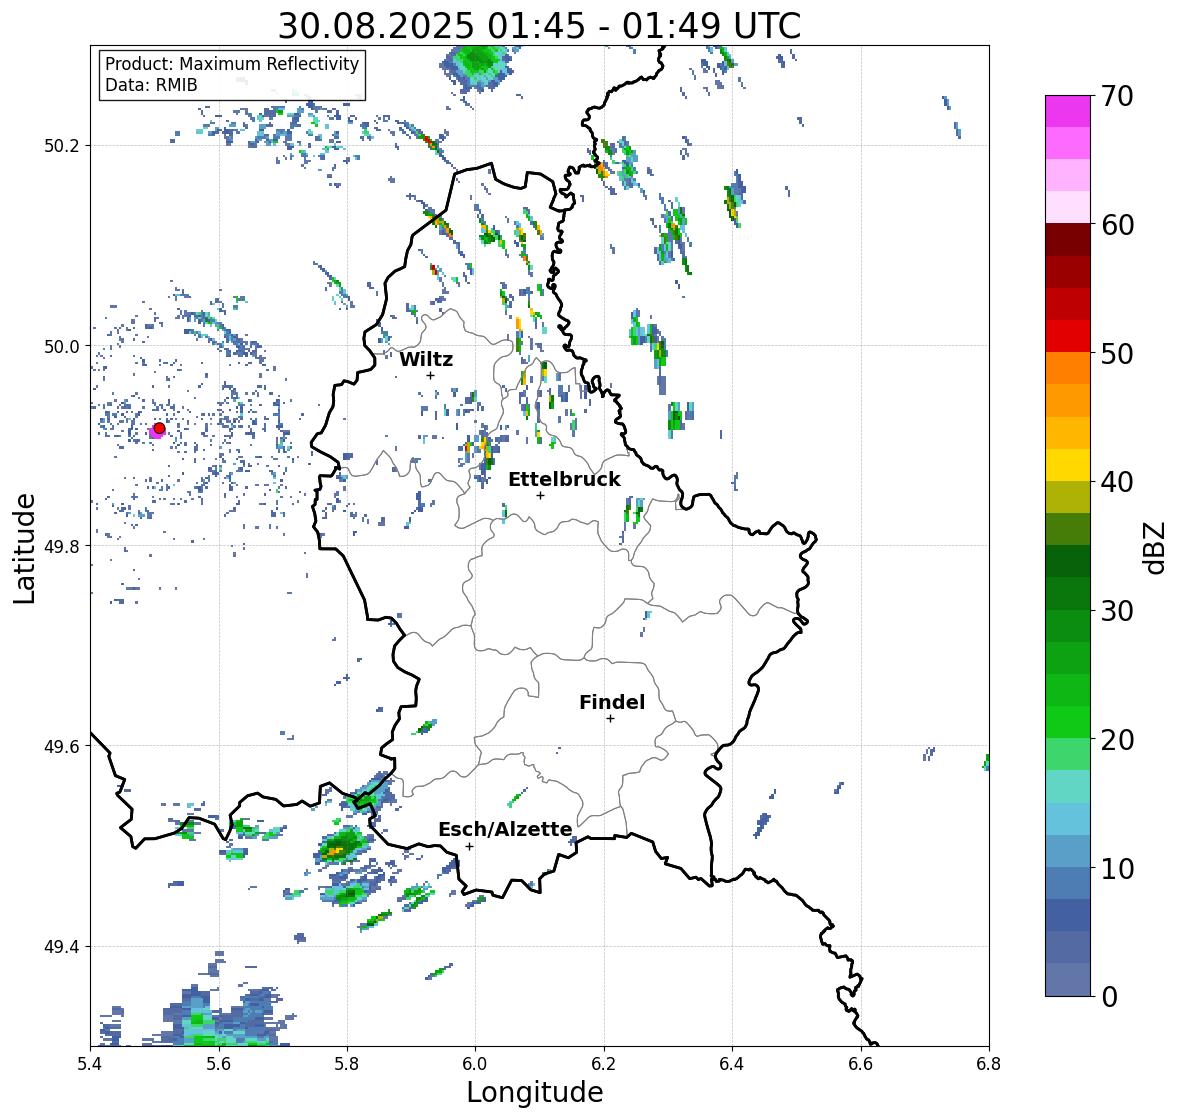The height and width of the screenshot is (1117, 1179).
Task: Click 'Data: RMIB' text in legend box
Action: [151, 85]
